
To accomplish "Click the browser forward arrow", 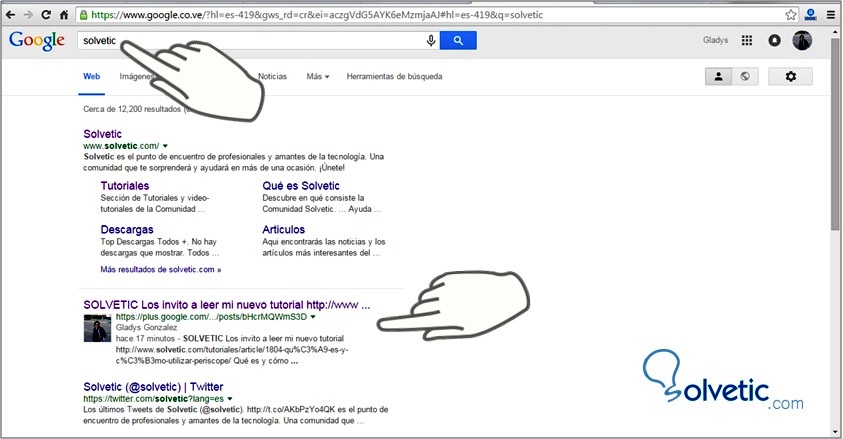I will (x=28, y=15).
